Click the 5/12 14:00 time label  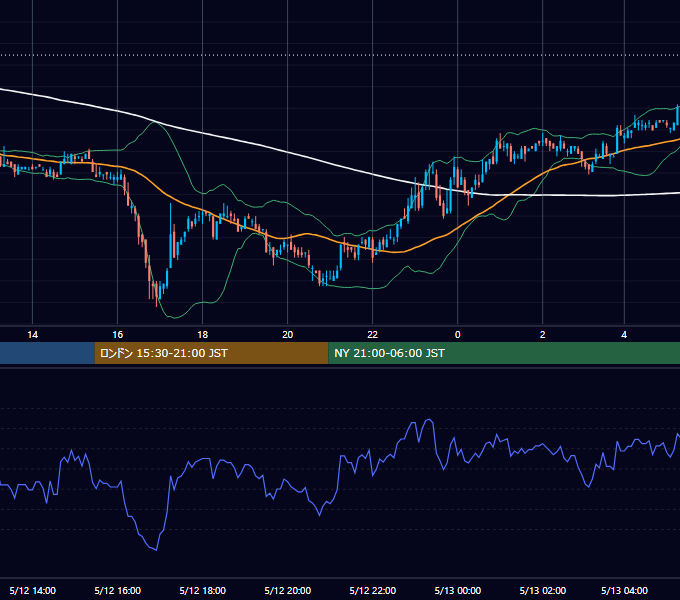click(33, 590)
